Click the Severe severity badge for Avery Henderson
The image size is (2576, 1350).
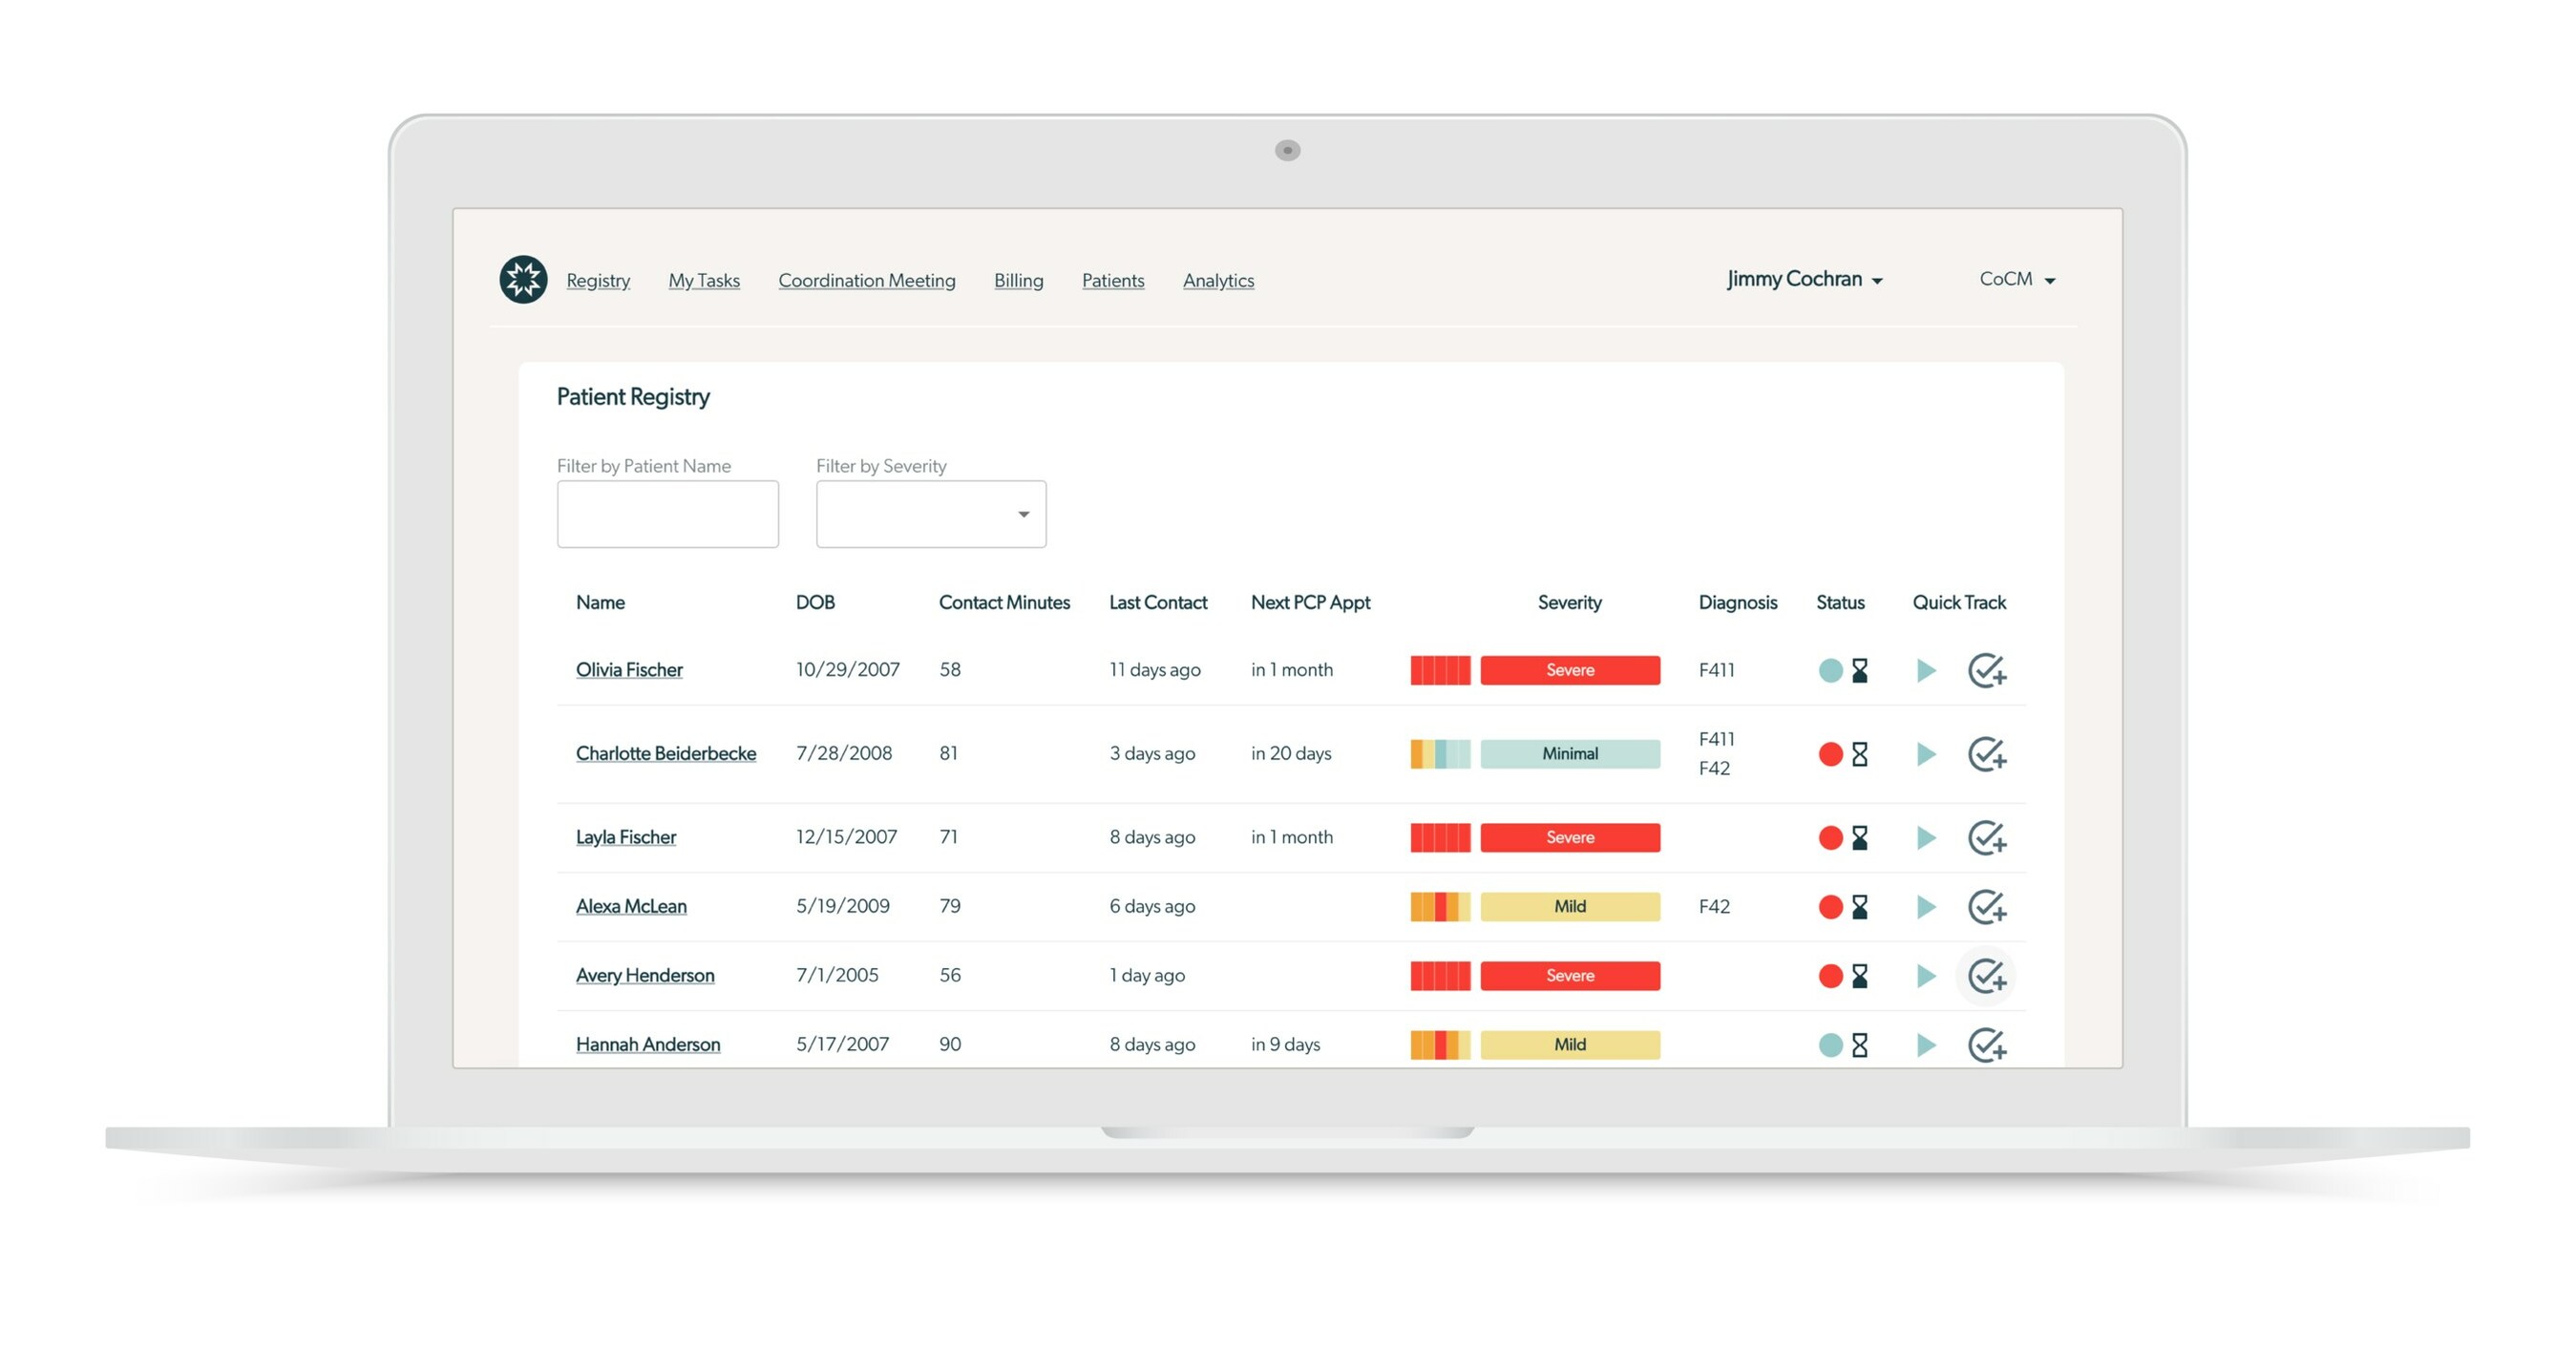[x=1570, y=975]
